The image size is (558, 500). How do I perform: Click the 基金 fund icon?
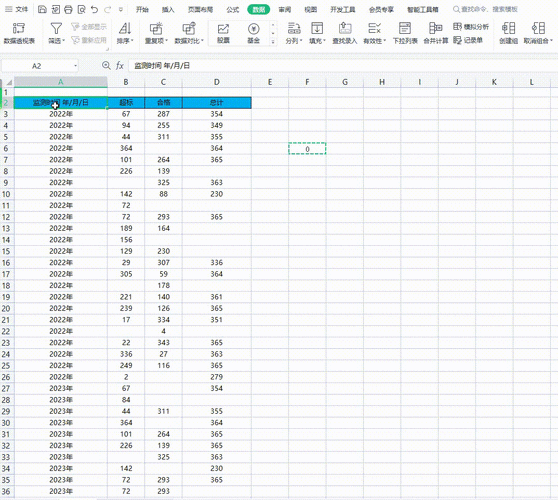253,29
